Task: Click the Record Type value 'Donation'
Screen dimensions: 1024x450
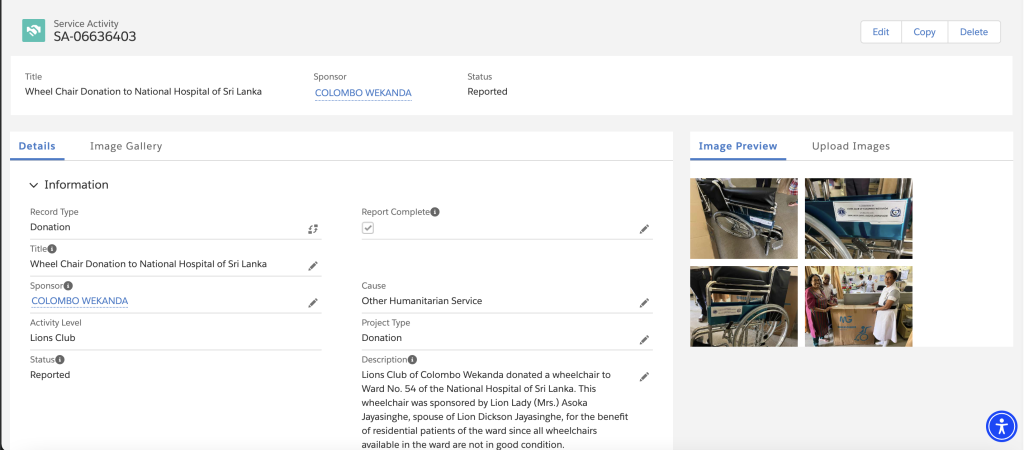Action: [50, 227]
